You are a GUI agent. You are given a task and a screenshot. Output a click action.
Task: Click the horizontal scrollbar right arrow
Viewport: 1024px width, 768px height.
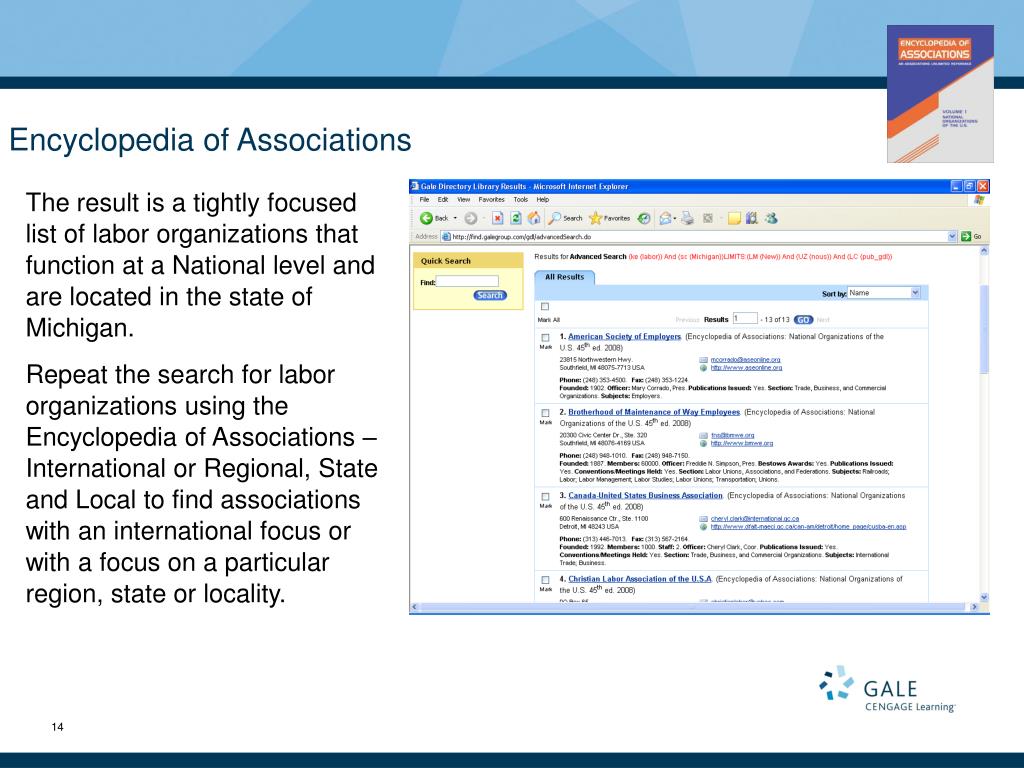tap(974, 607)
